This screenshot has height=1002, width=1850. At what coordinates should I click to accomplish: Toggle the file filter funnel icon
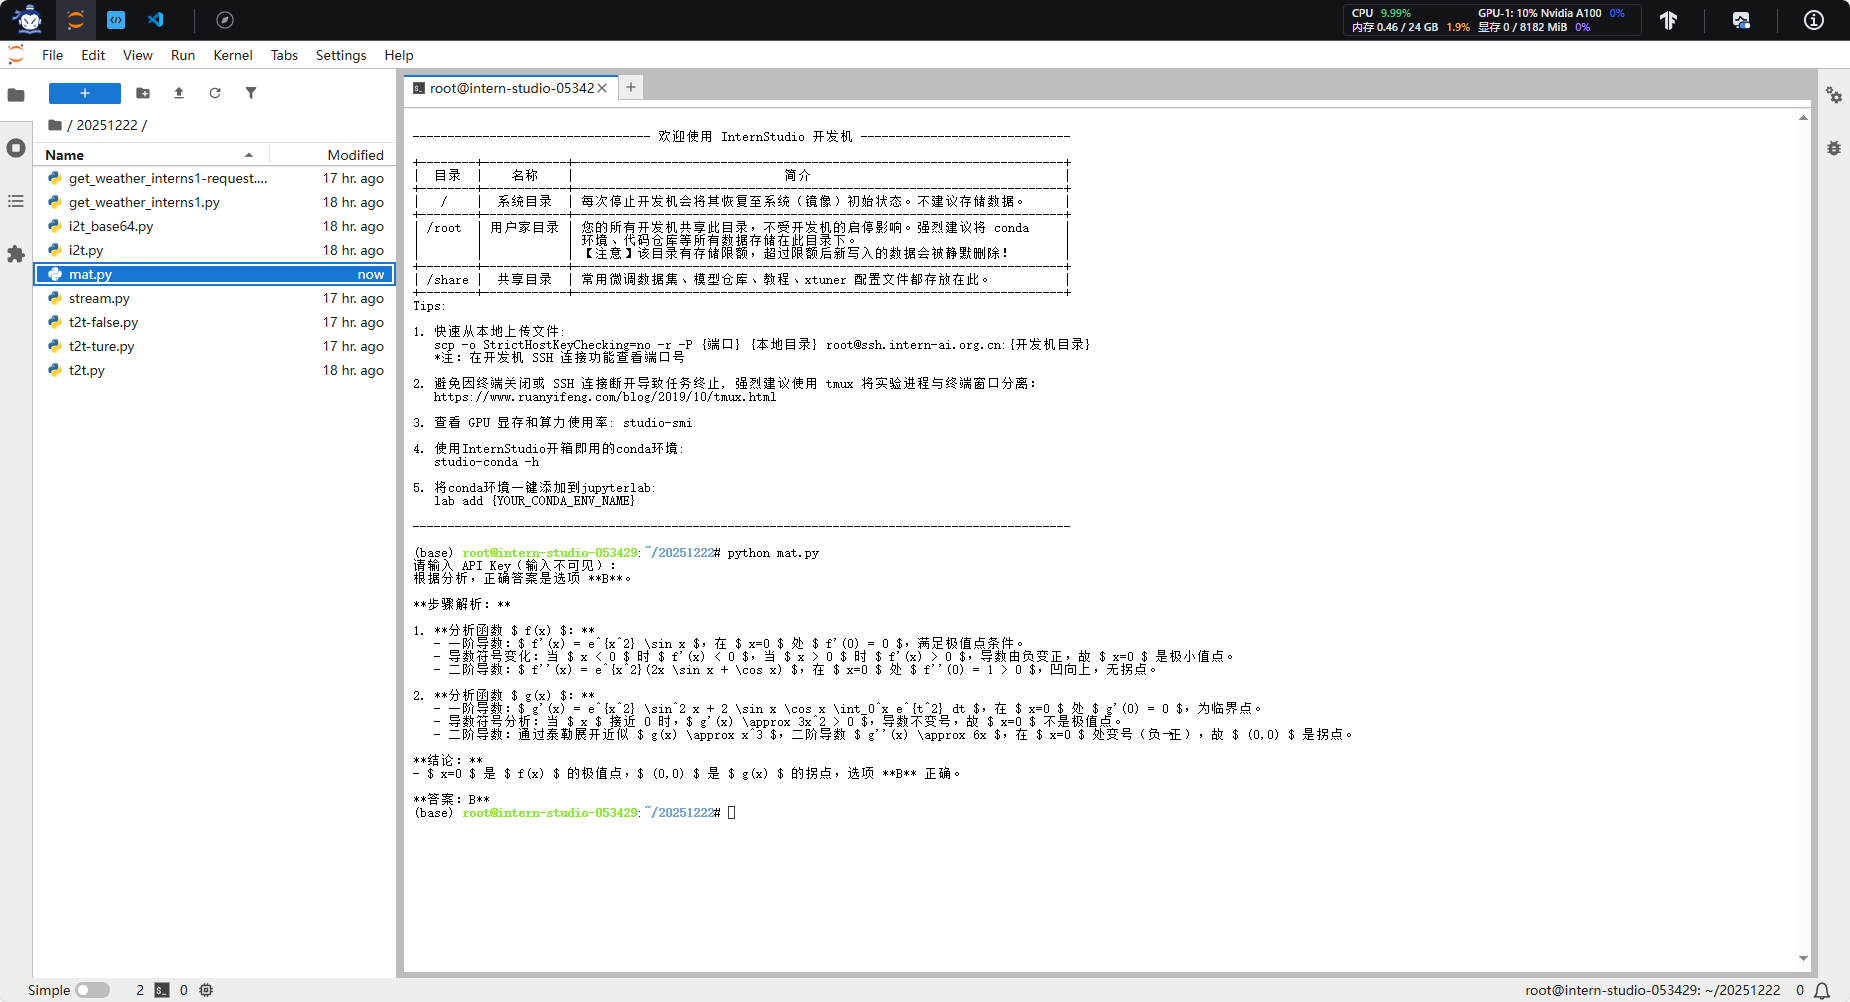pyautogui.click(x=251, y=93)
